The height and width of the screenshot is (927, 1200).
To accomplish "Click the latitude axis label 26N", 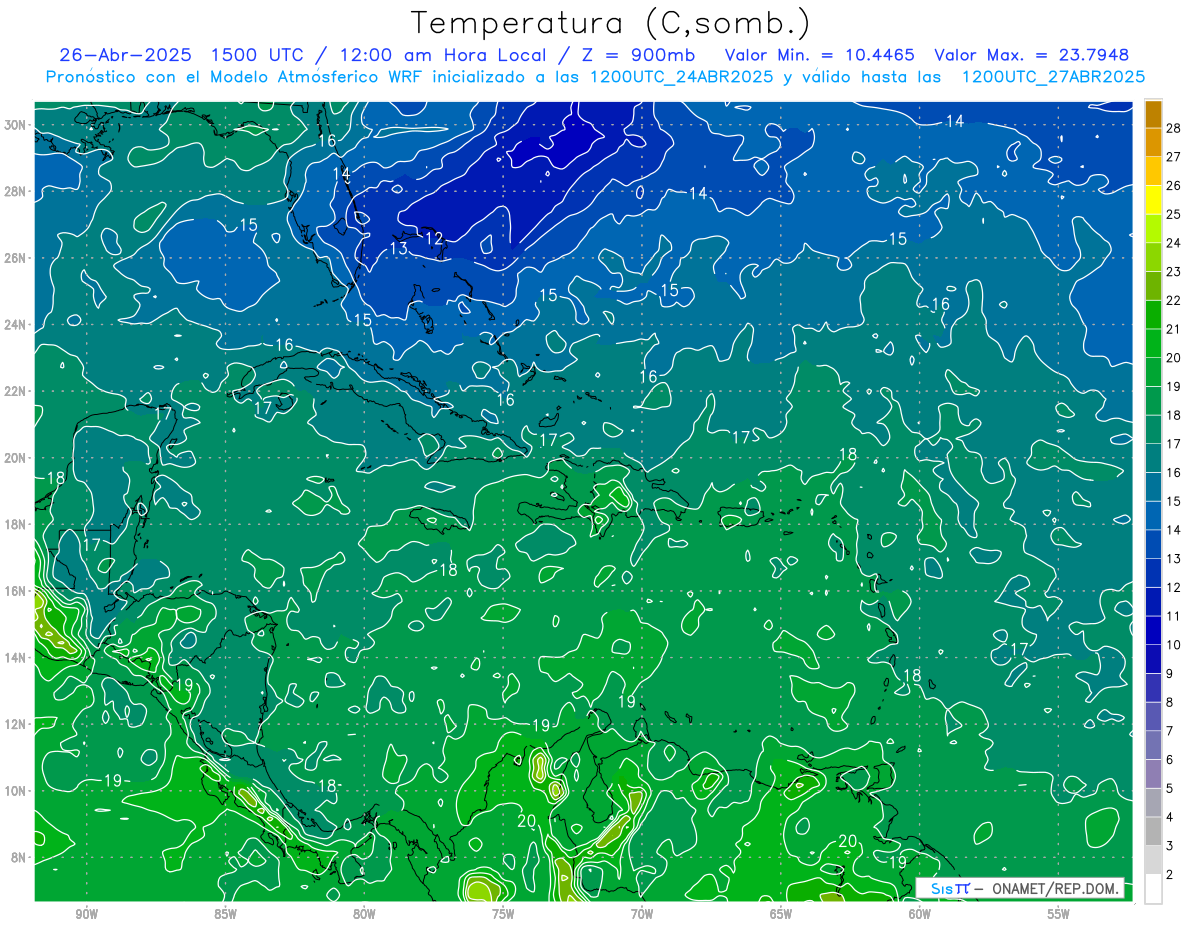I will pyautogui.click(x=16, y=258).
